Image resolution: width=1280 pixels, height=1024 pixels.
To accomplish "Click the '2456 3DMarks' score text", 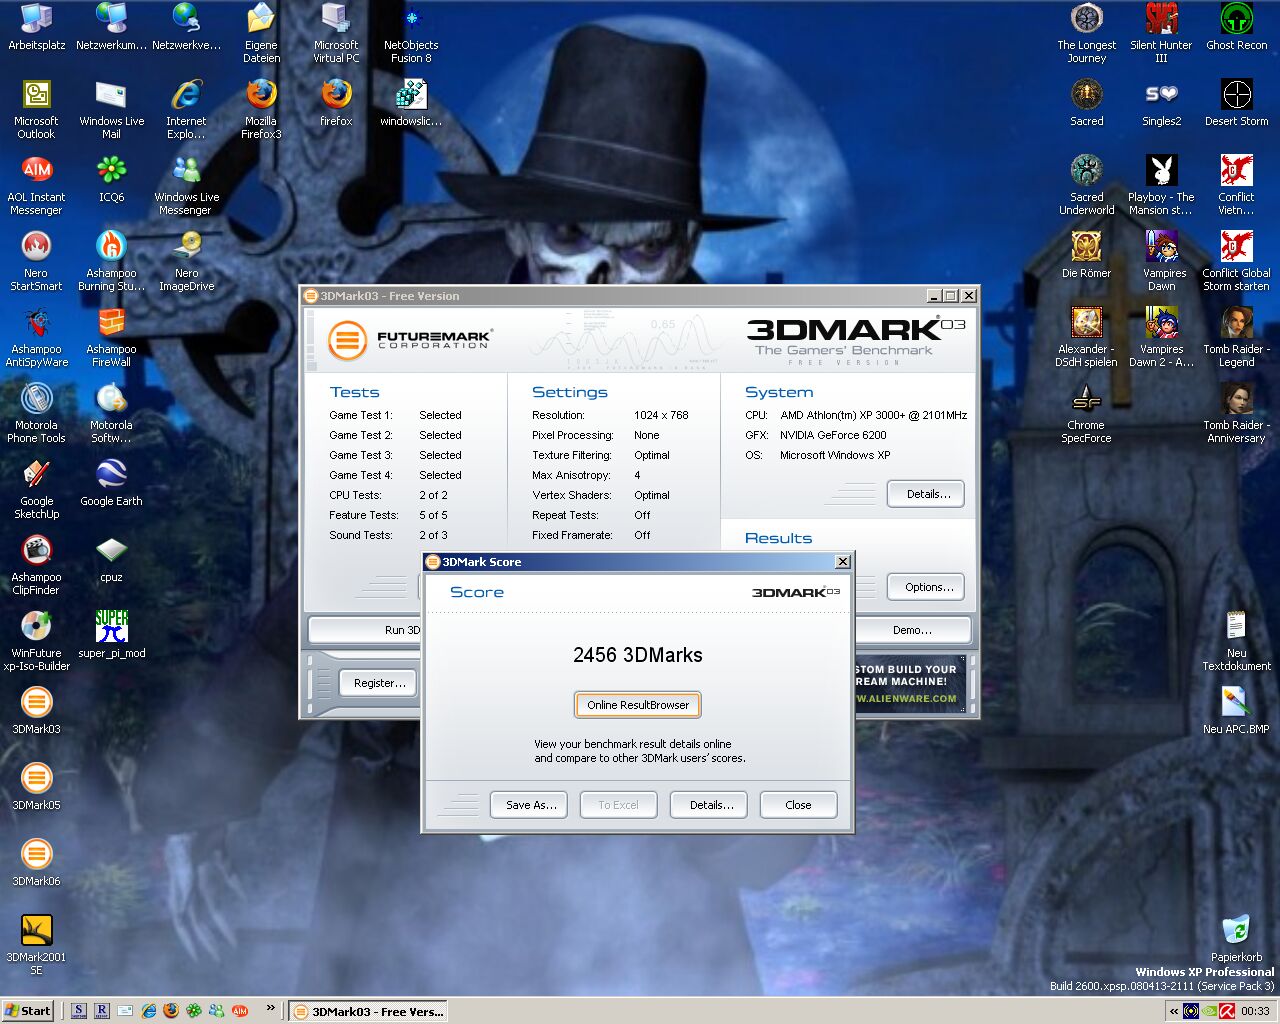I will [x=638, y=655].
